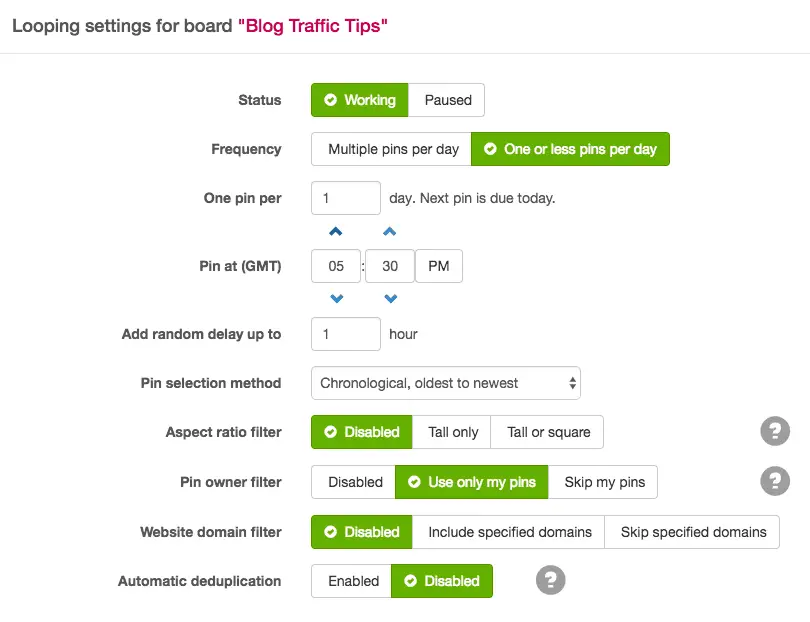Open the pin owner filter help
810x622 pixels.
point(775,481)
